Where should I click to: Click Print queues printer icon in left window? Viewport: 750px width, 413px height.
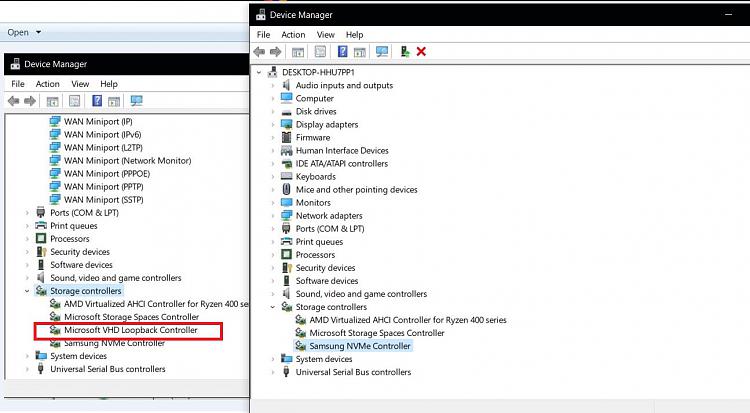point(41,225)
